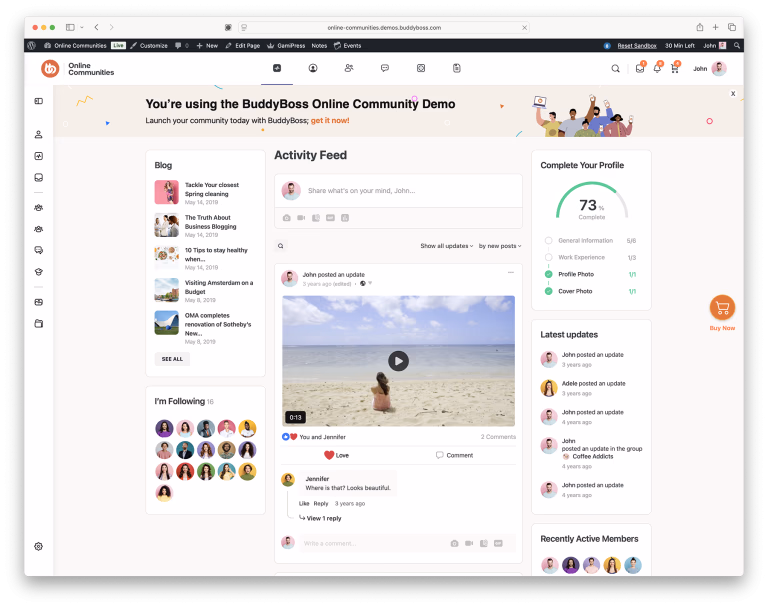Viewport: 768px width, 608px height.
Task: Play the beach video in the post
Action: coord(398,361)
